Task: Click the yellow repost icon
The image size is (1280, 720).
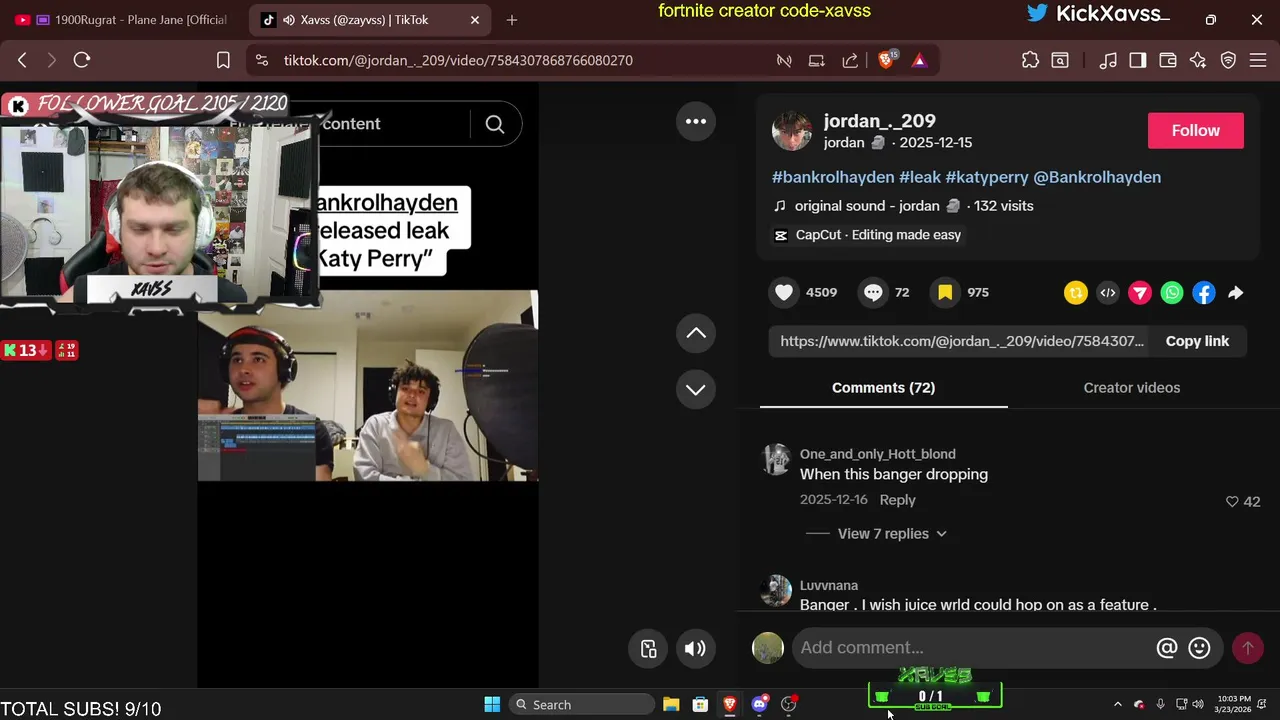Action: pos(1076,293)
